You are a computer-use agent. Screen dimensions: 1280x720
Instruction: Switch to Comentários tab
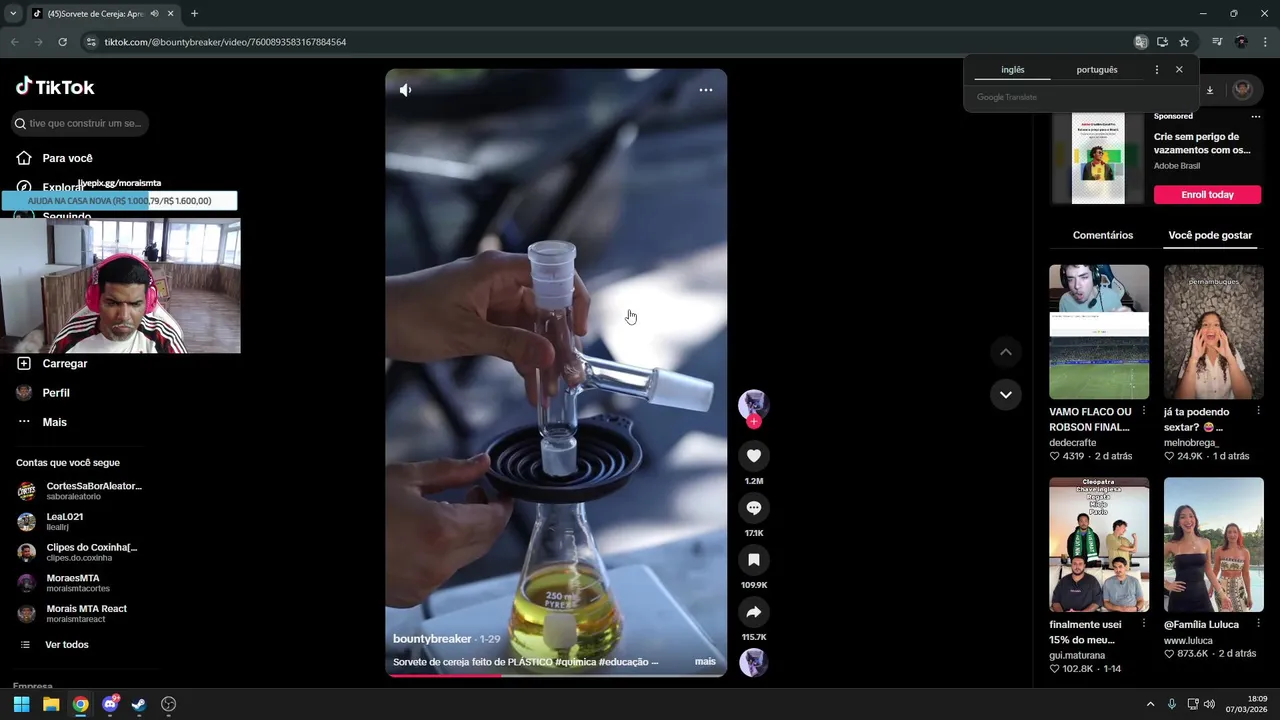(1103, 235)
